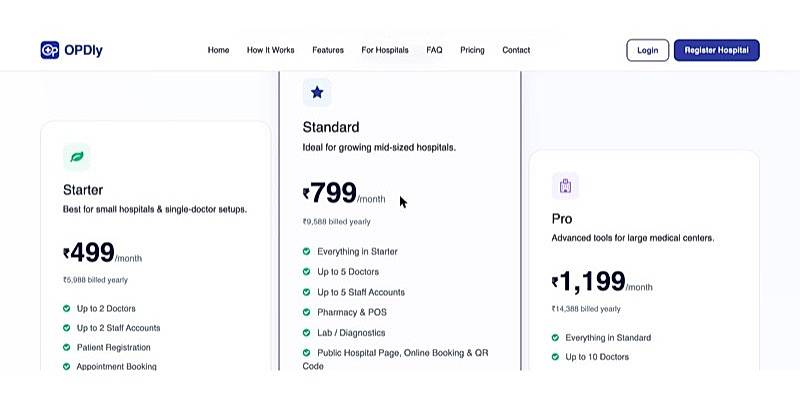This screenshot has height=400, width=800.
Task: Open the How It Works section
Action: 270,50
